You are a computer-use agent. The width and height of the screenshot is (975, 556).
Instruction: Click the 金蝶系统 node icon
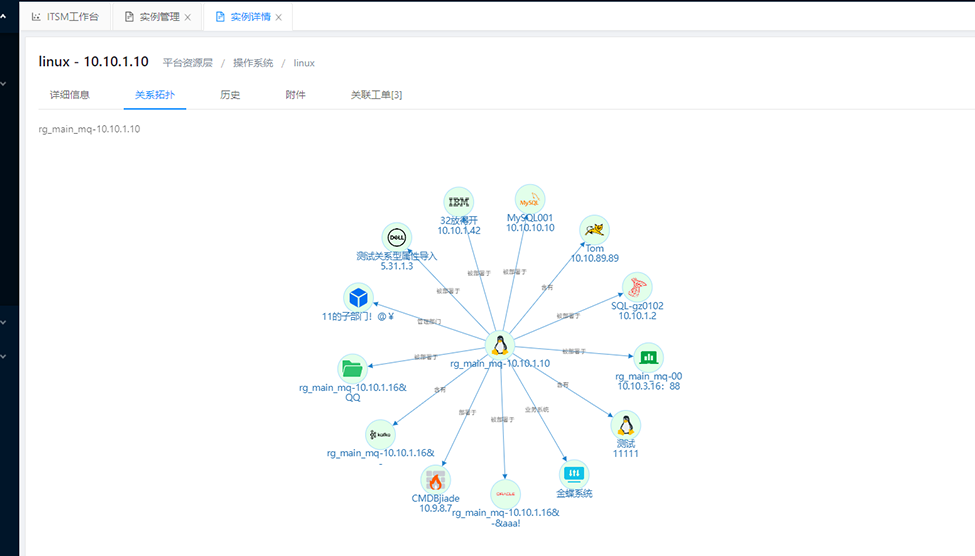coord(574,475)
